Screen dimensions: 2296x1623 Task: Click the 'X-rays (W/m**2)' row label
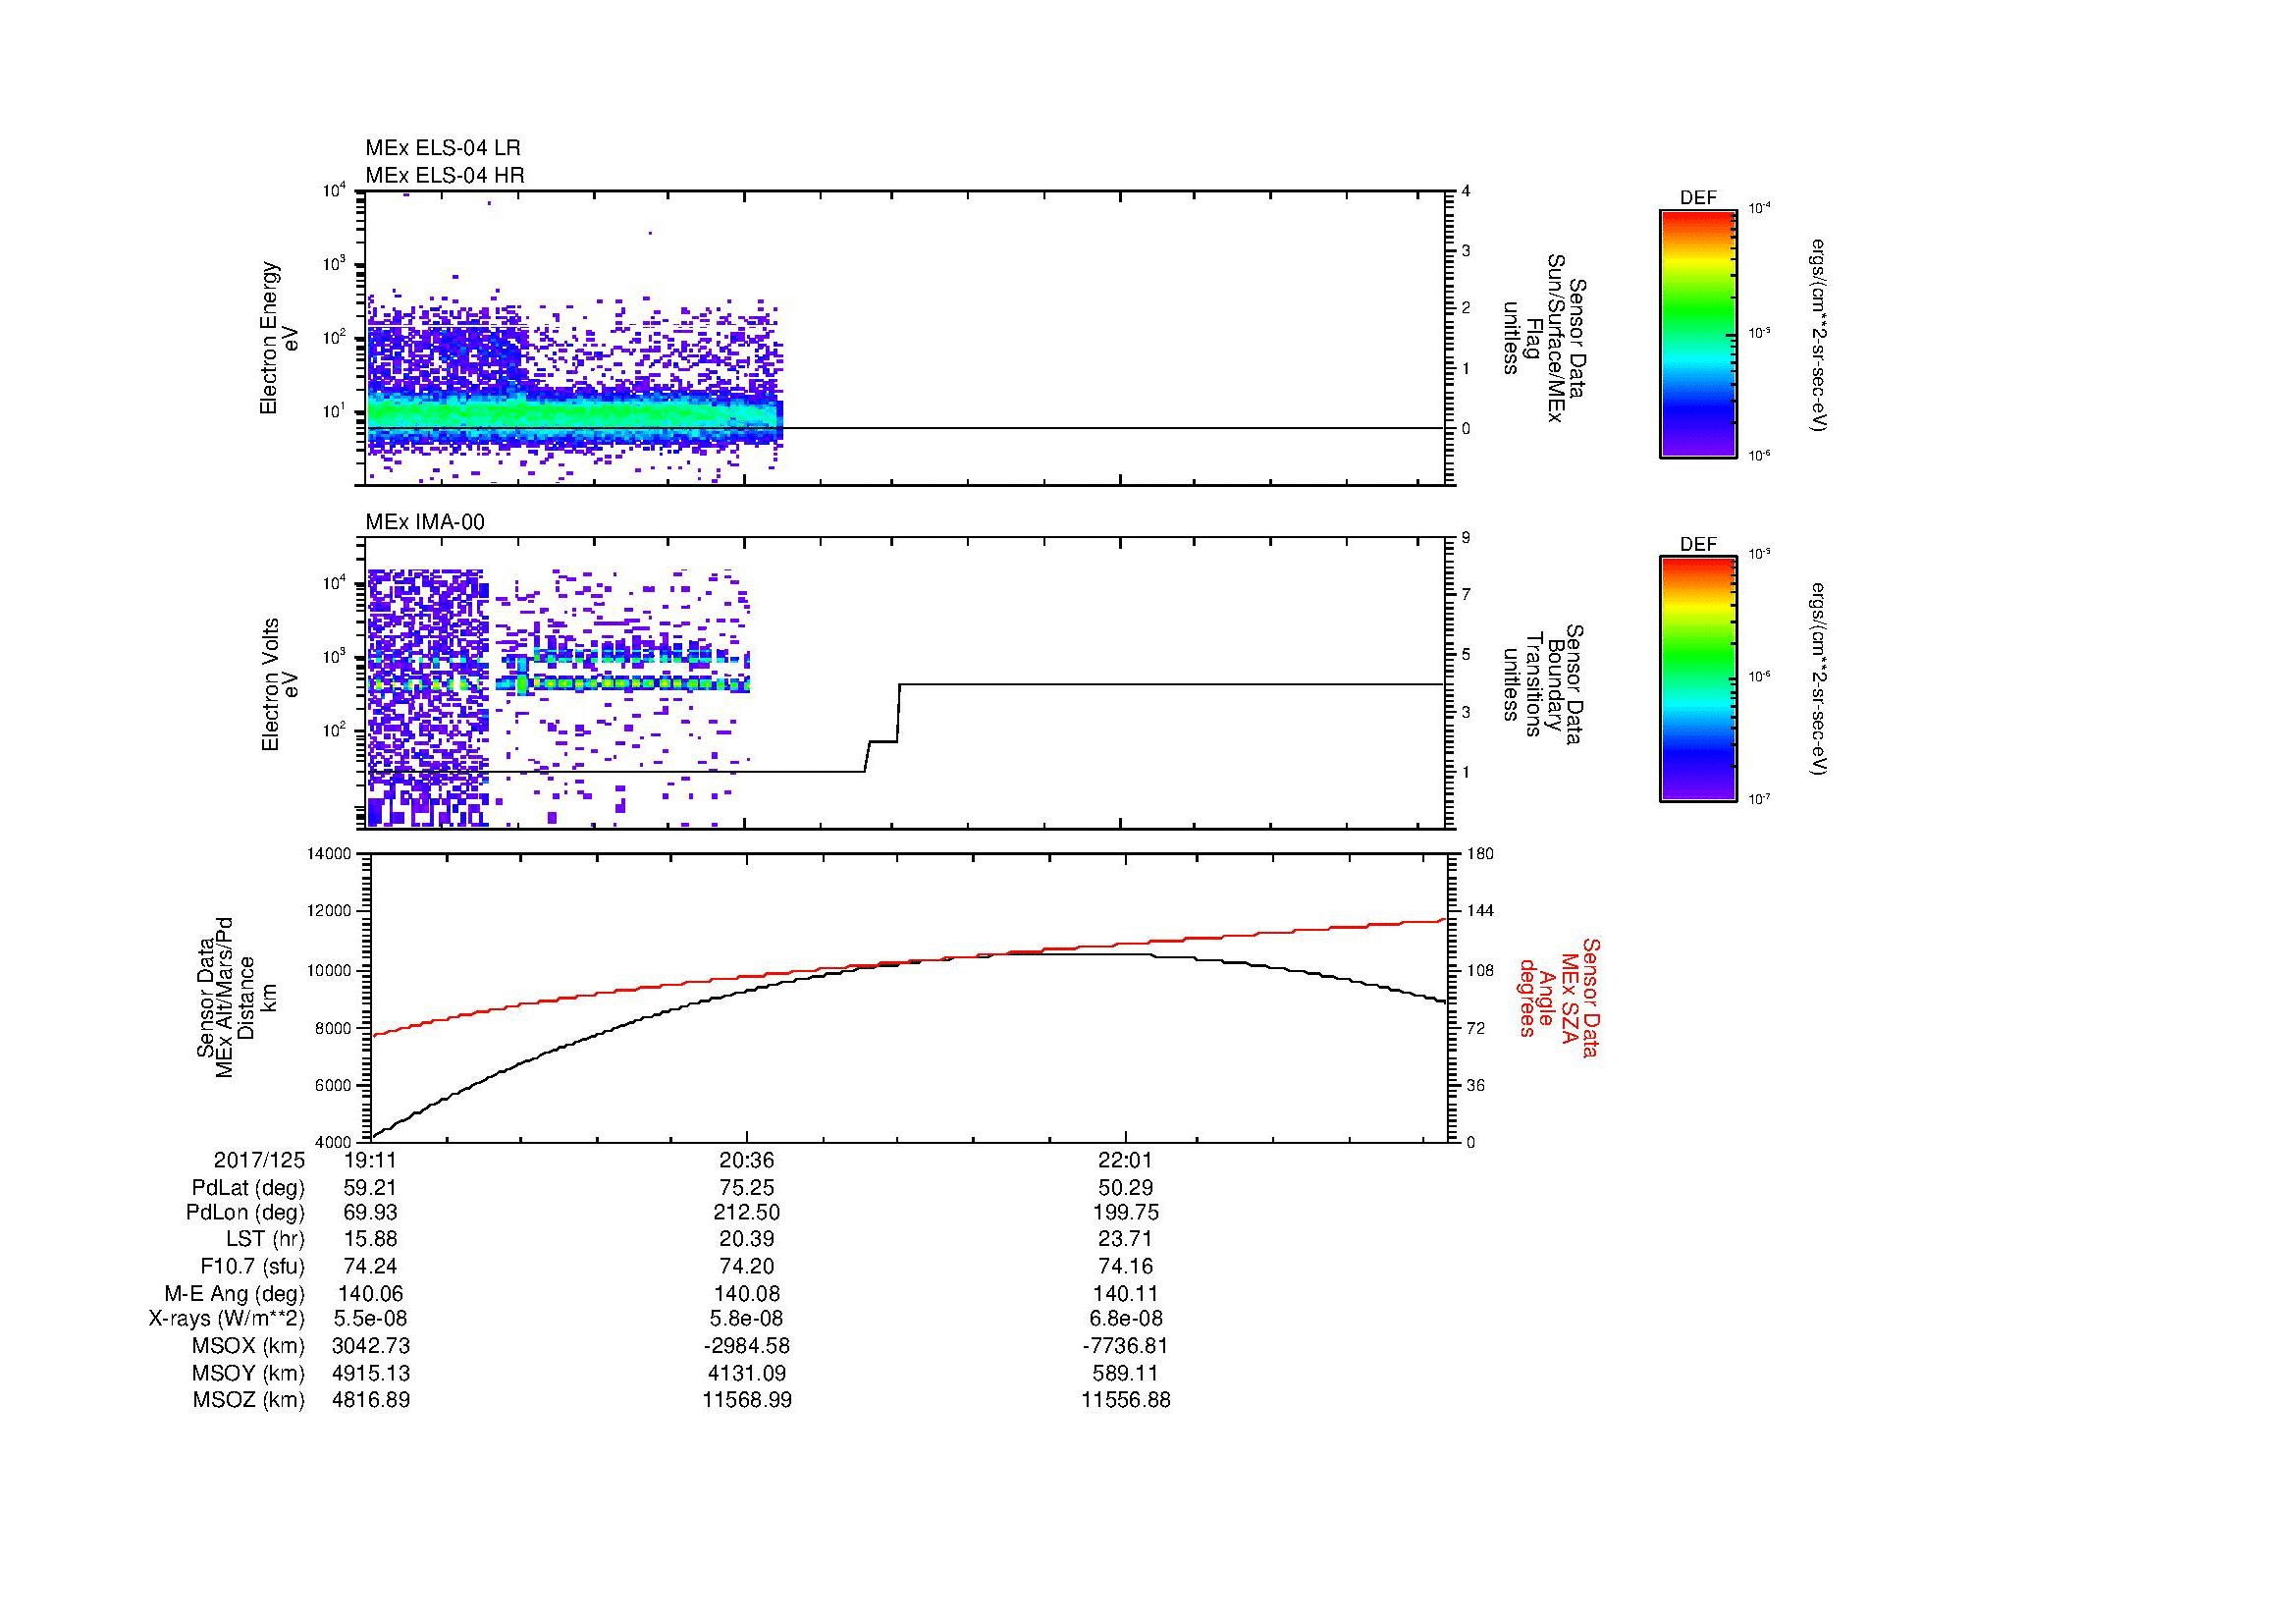(x=227, y=1319)
